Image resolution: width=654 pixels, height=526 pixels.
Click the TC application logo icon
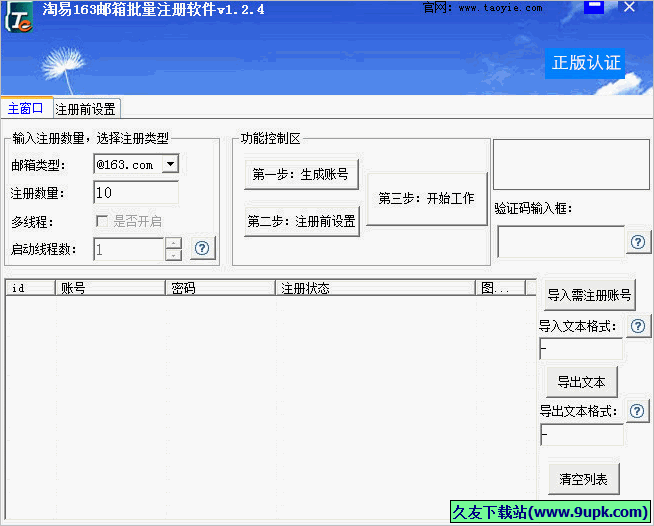click(19, 17)
